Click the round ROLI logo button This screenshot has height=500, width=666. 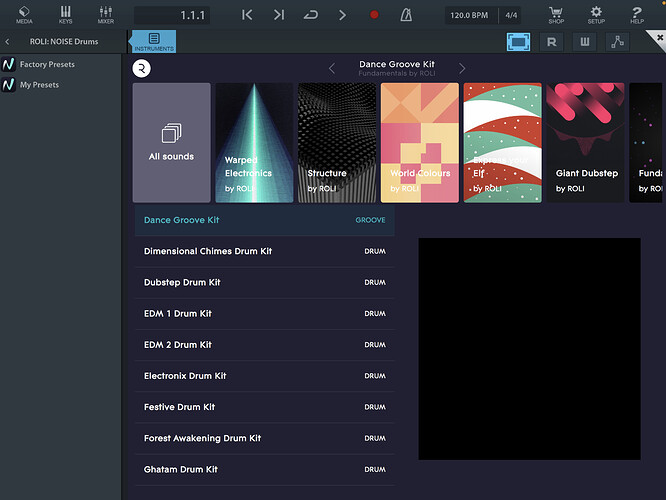click(141, 68)
